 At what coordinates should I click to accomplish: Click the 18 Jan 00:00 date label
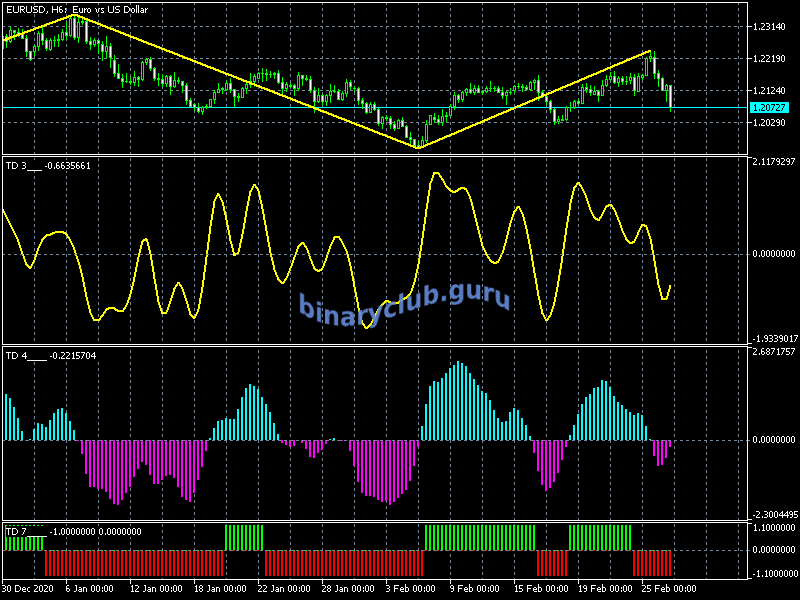pyautogui.click(x=219, y=589)
